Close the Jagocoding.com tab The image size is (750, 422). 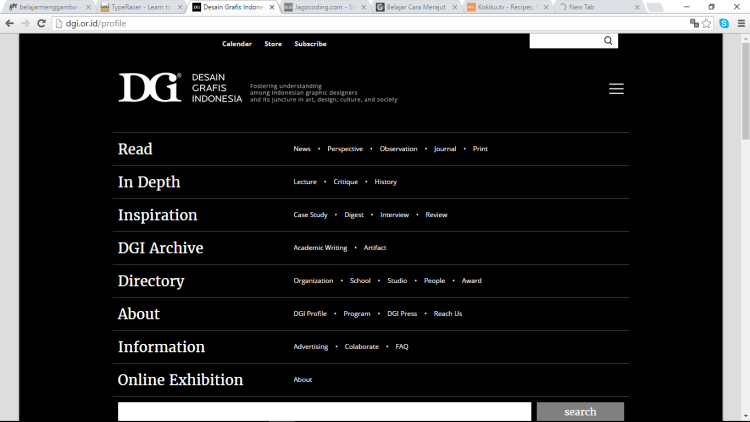pos(363,7)
